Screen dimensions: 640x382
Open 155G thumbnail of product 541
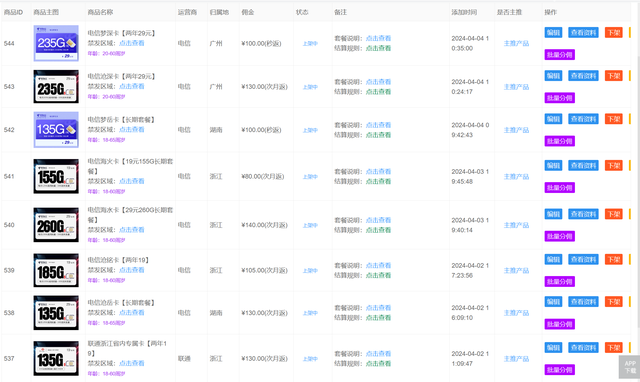(56, 176)
